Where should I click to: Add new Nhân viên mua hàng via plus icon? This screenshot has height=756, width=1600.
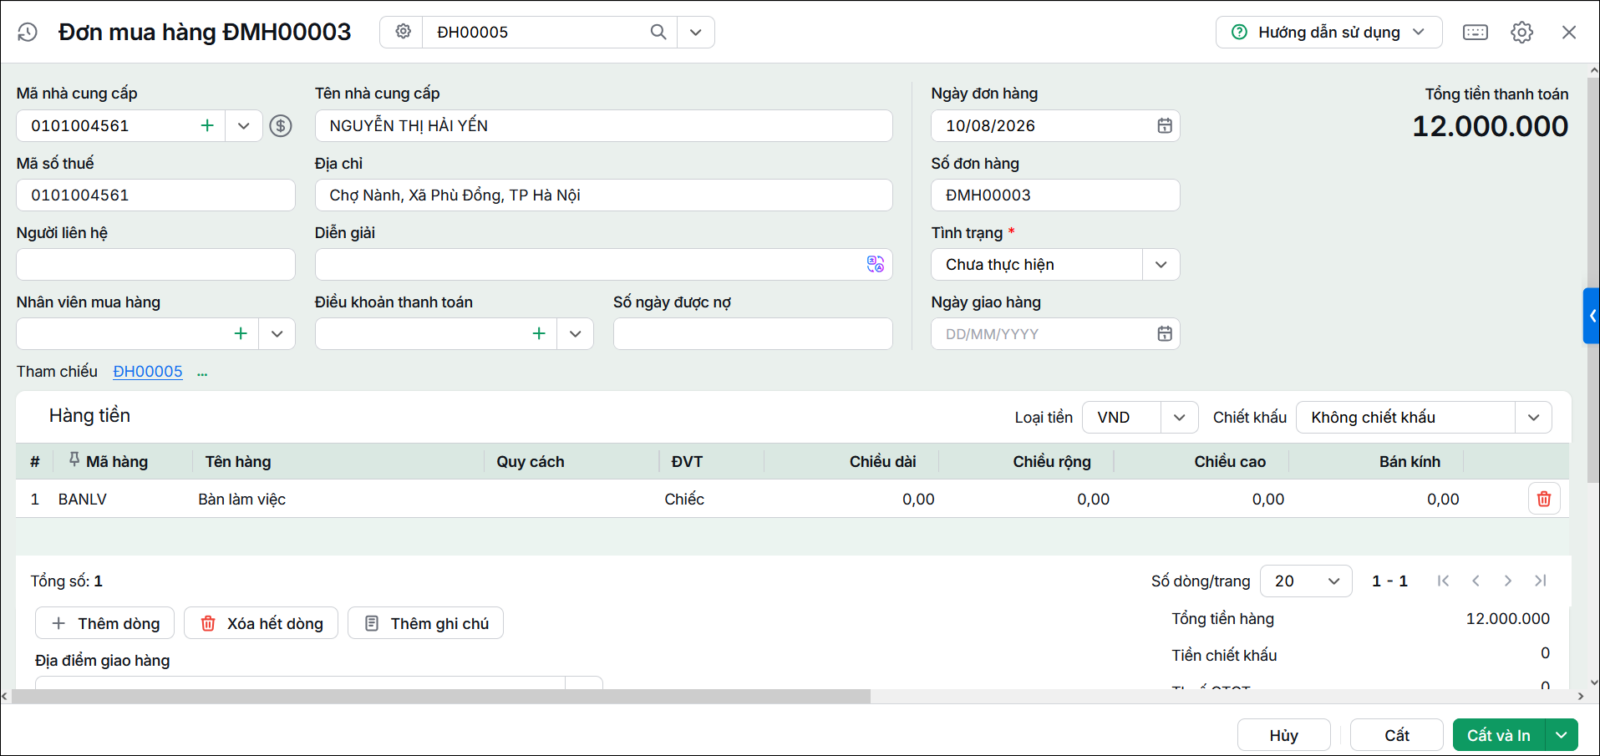(240, 334)
